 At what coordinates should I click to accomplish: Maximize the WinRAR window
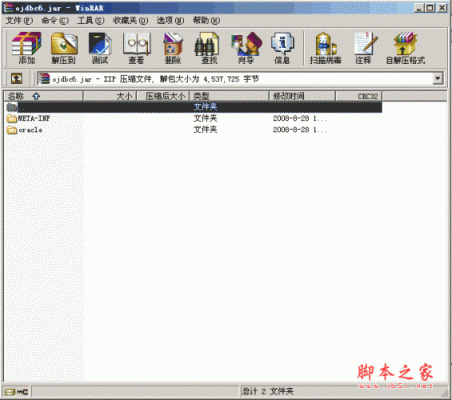click(430, 8)
